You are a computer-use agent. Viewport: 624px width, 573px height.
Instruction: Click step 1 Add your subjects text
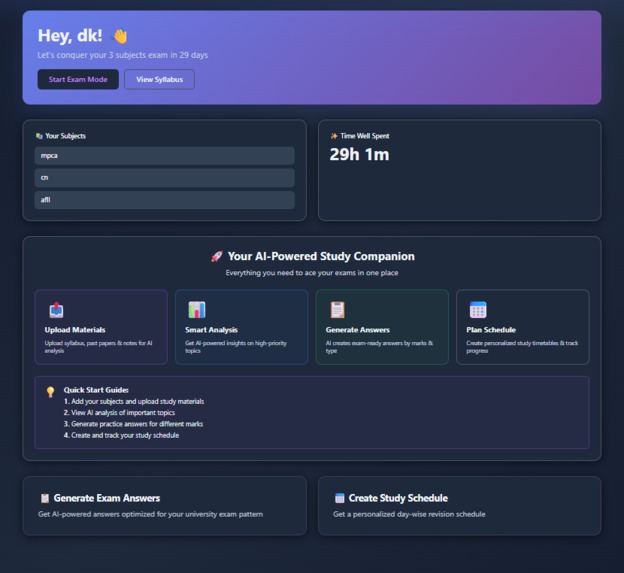(x=134, y=401)
